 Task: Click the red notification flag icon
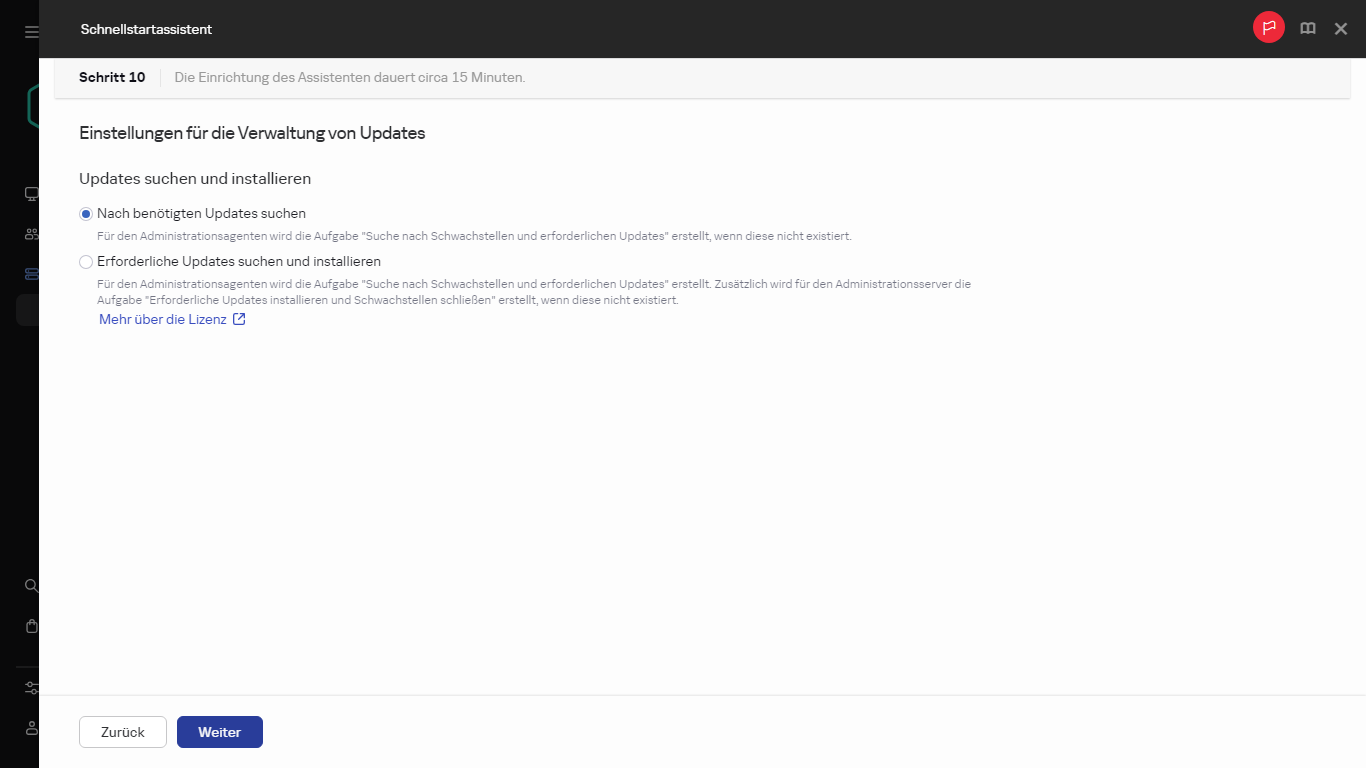click(x=1268, y=27)
